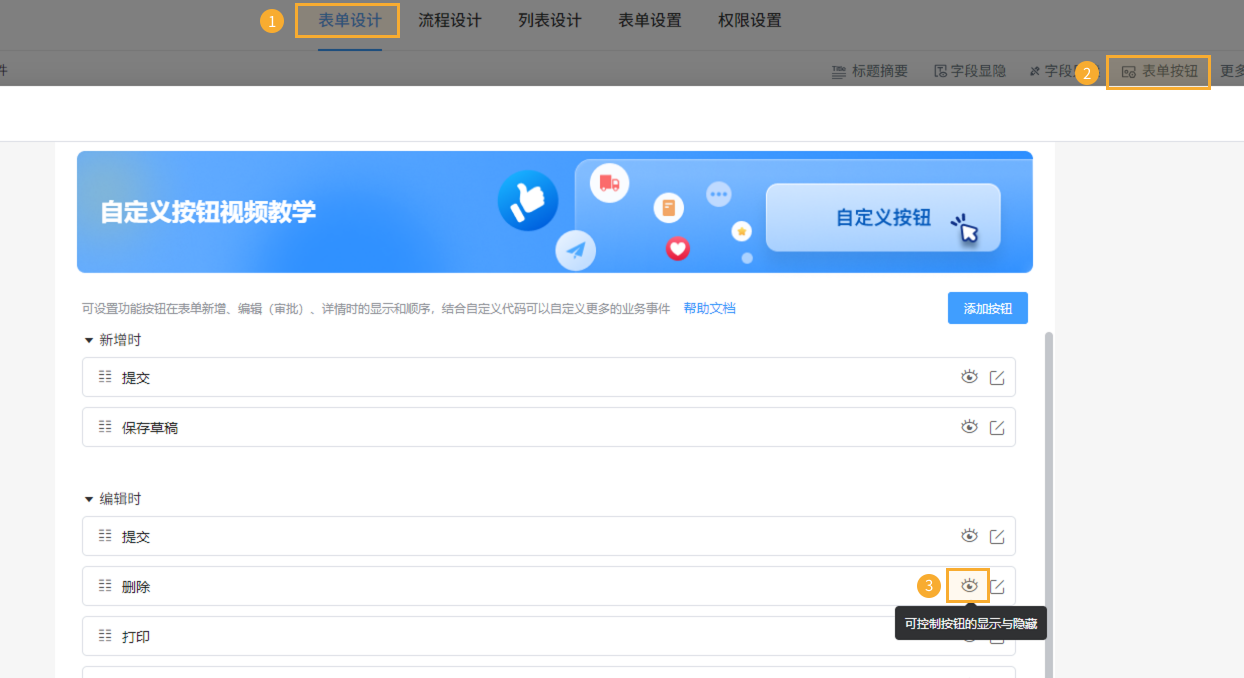Click the vertical scrollbar of button list
Screen dimensions: 1244x678
pos(1049,505)
